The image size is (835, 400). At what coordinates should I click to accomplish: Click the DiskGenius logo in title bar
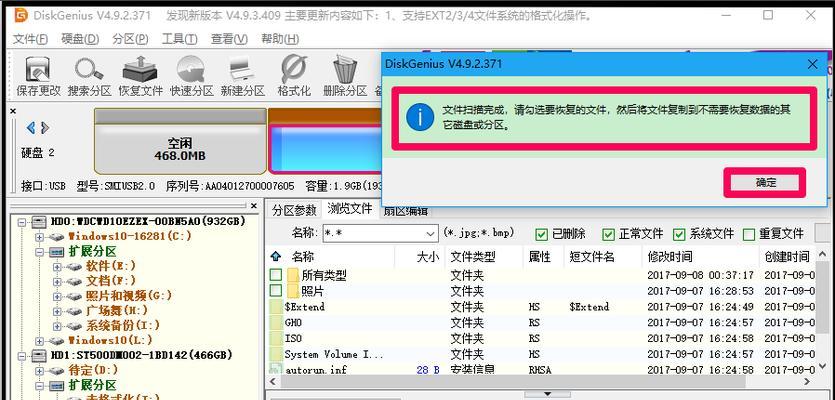tap(21, 15)
